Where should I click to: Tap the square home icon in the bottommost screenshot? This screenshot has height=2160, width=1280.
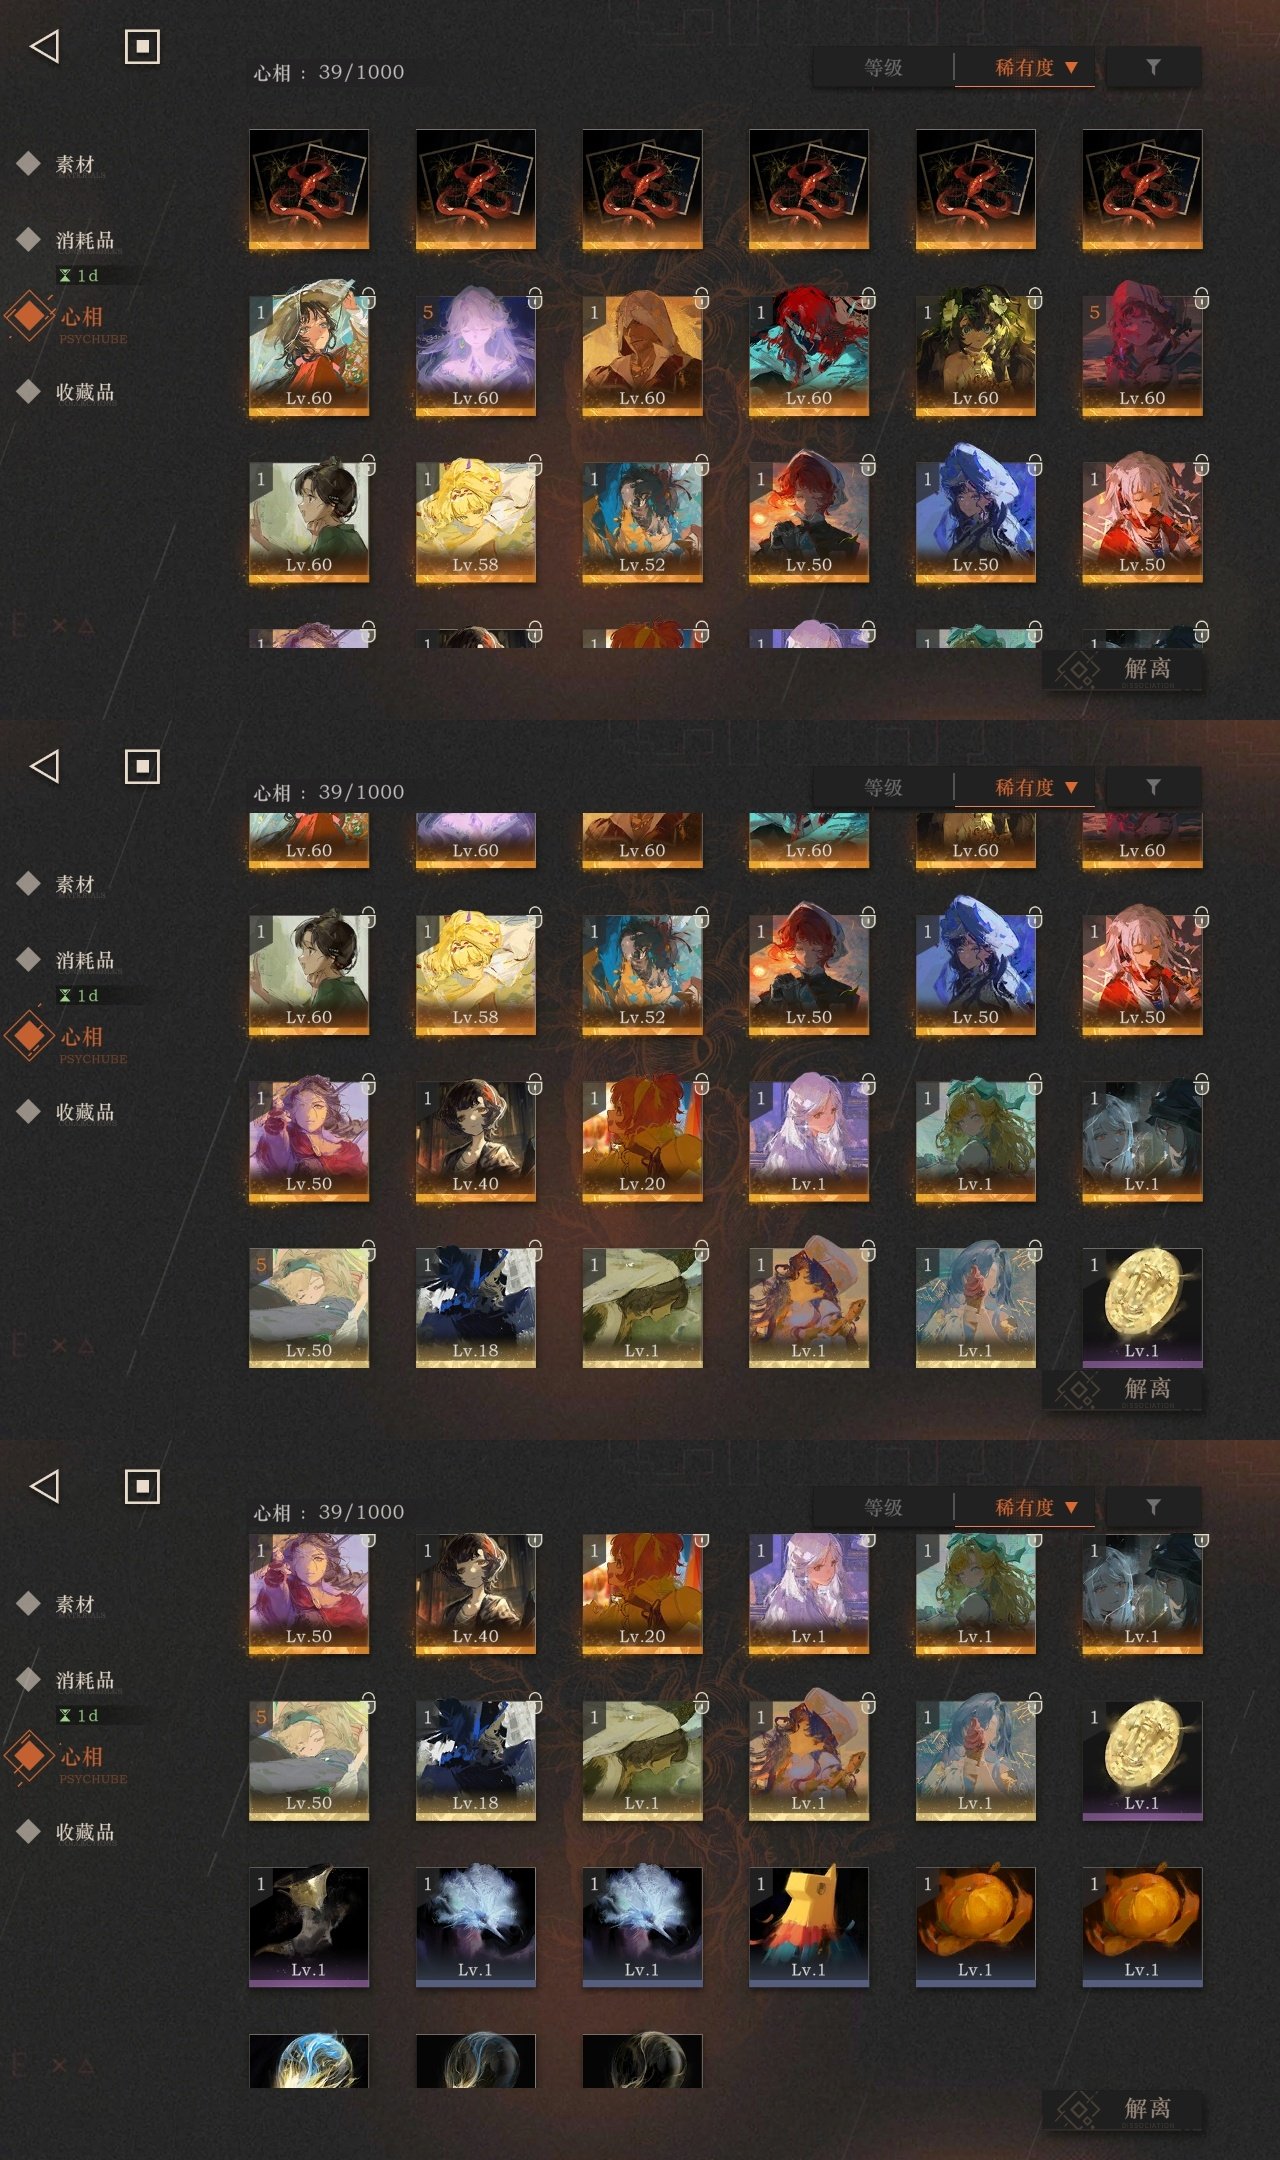142,1486
